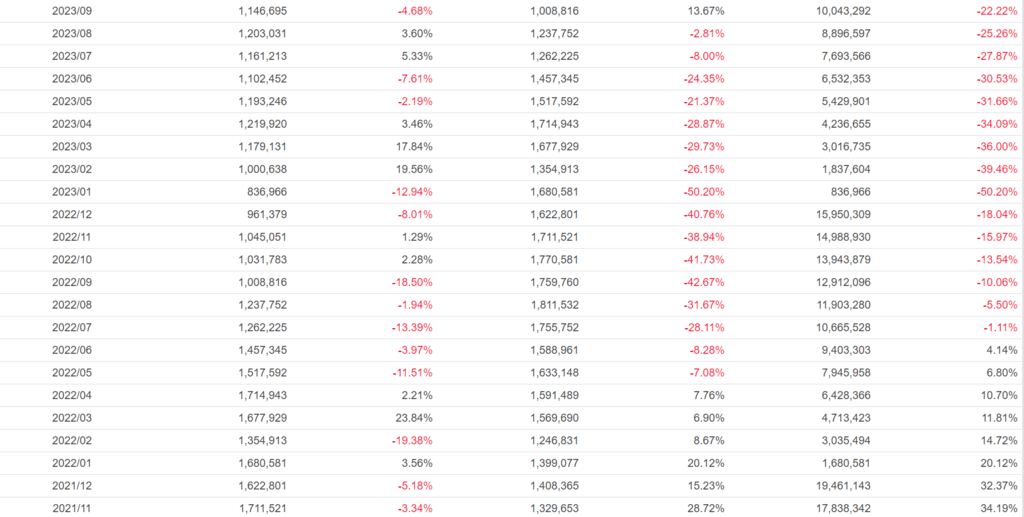Select the 2022/12 row date label
This screenshot has height=517, width=1024.
(71, 214)
